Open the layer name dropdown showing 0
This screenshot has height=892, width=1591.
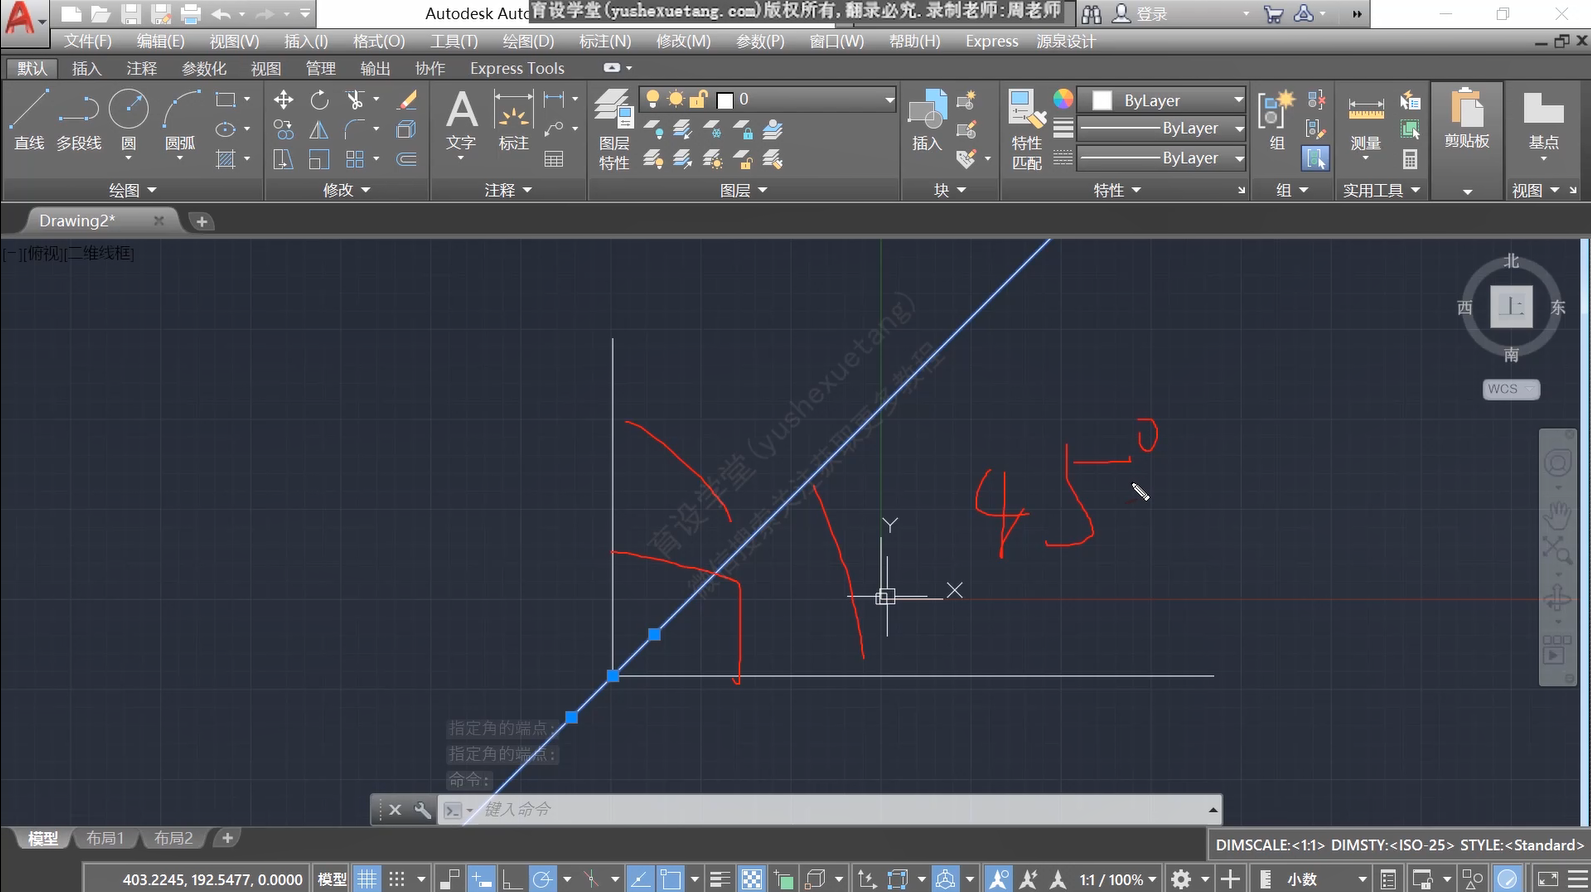(x=767, y=99)
